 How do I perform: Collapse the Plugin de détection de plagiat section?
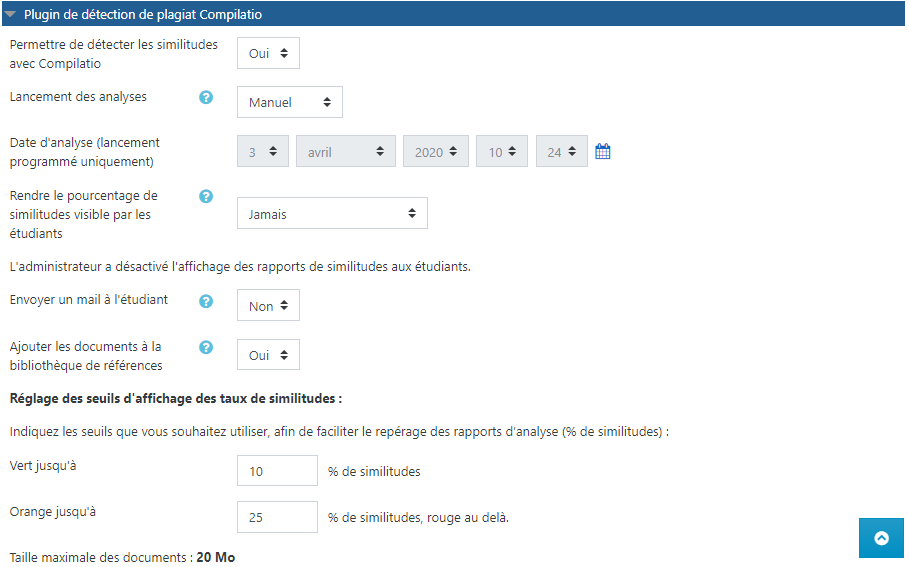pyautogui.click(x=10, y=15)
